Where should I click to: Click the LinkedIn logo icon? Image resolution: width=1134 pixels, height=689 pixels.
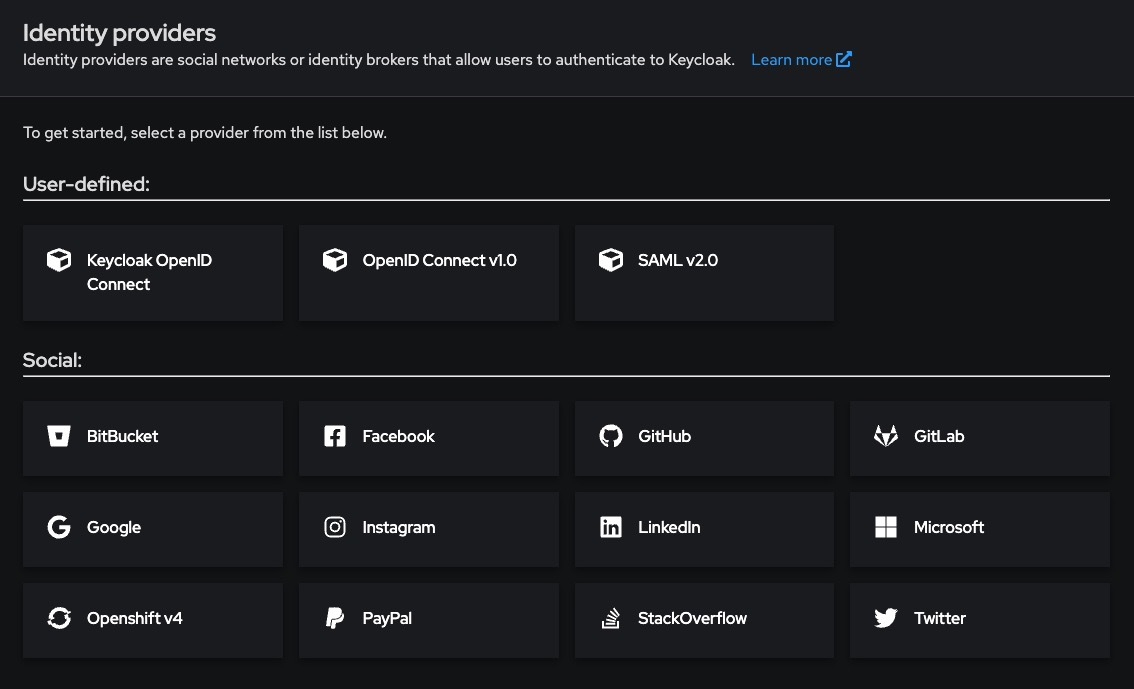click(610, 527)
